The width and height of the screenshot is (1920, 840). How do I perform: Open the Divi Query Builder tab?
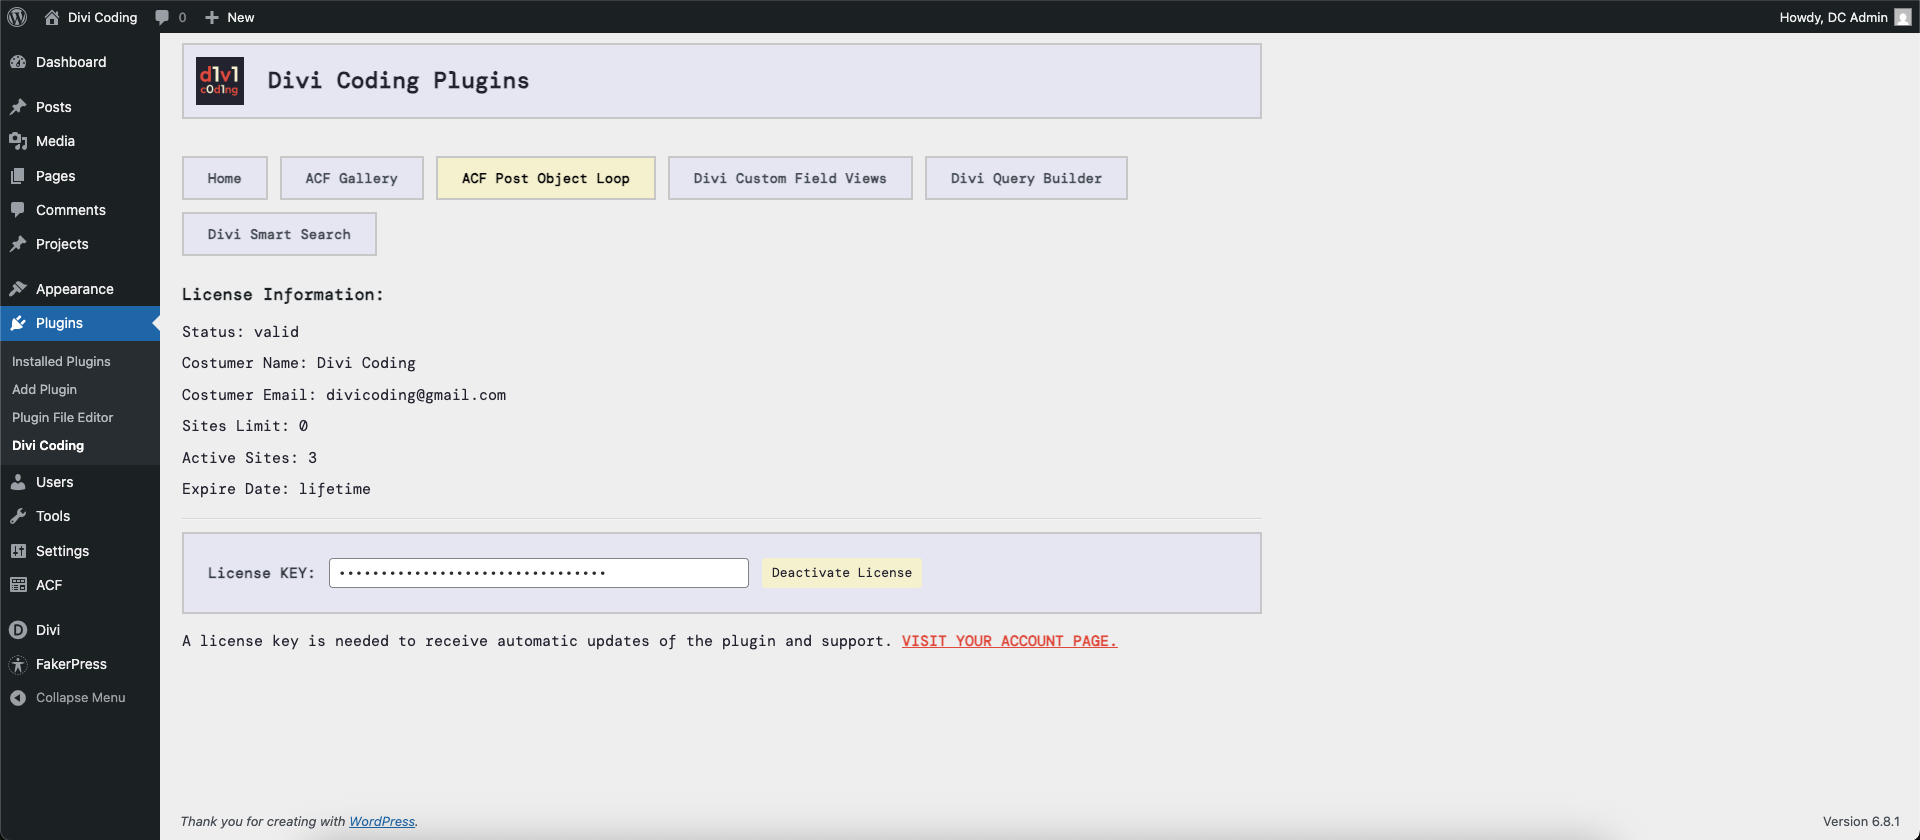point(1026,178)
